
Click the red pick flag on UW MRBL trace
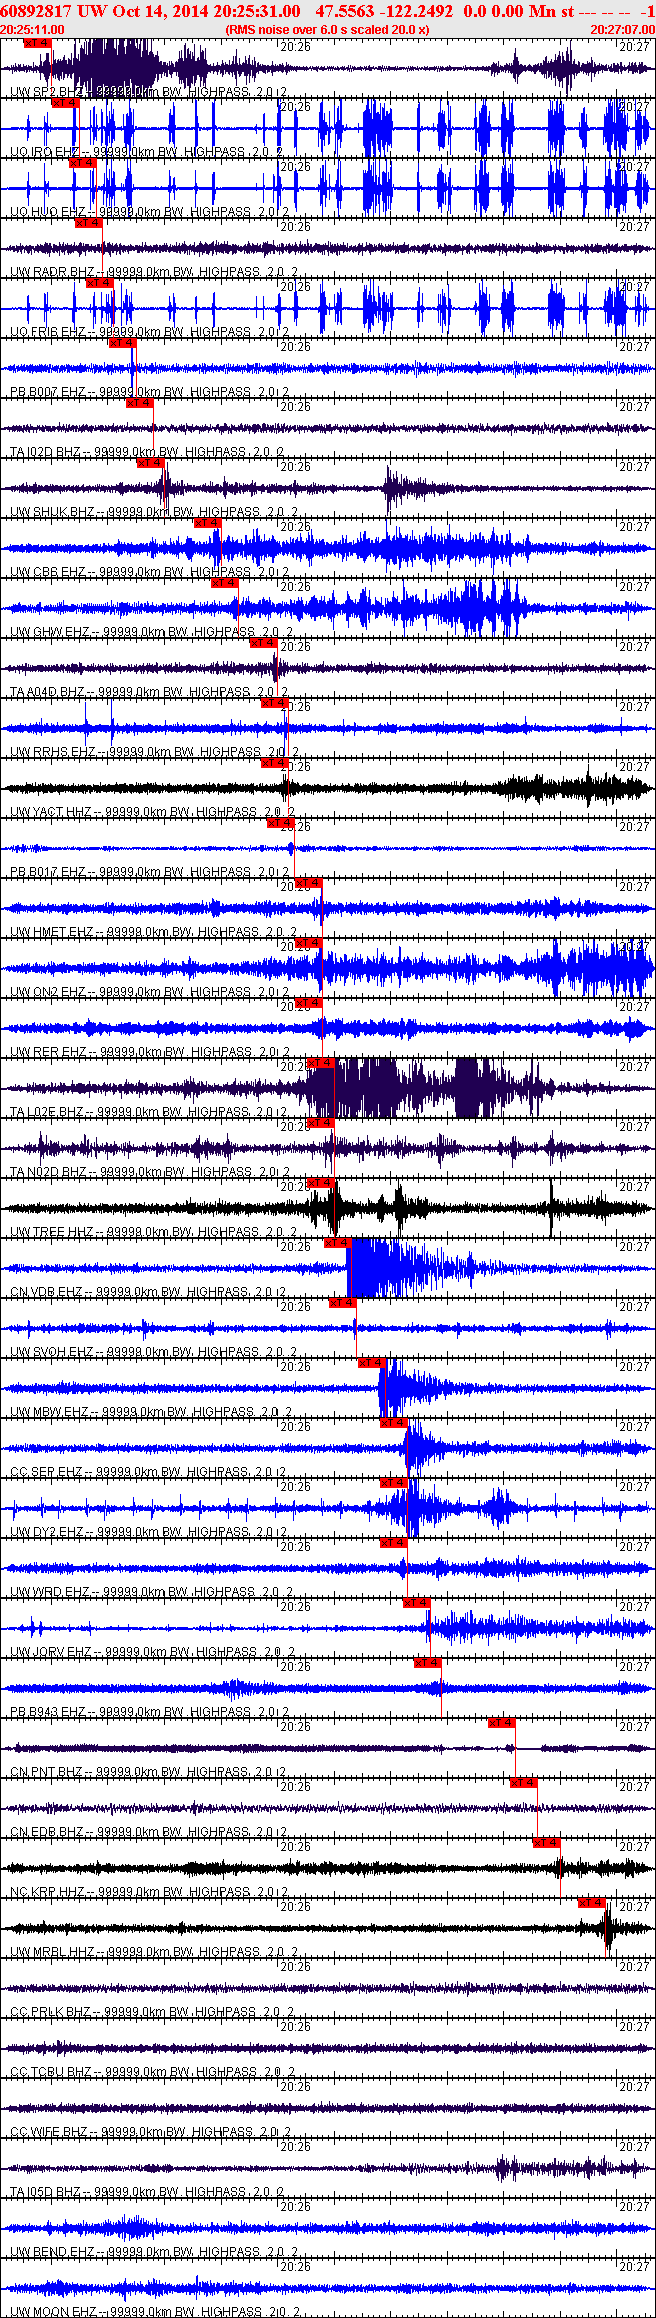592,1903
